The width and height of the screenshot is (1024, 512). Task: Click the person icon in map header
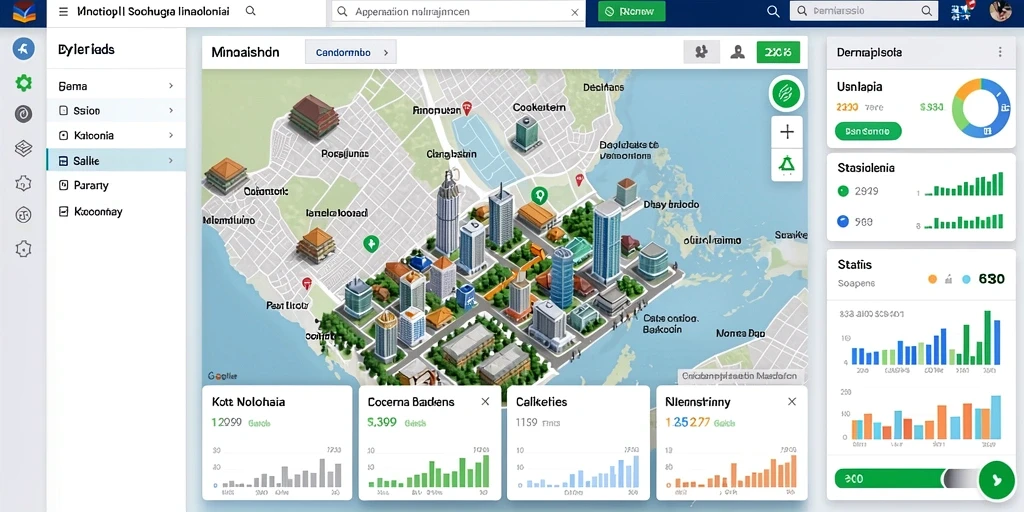point(737,52)
